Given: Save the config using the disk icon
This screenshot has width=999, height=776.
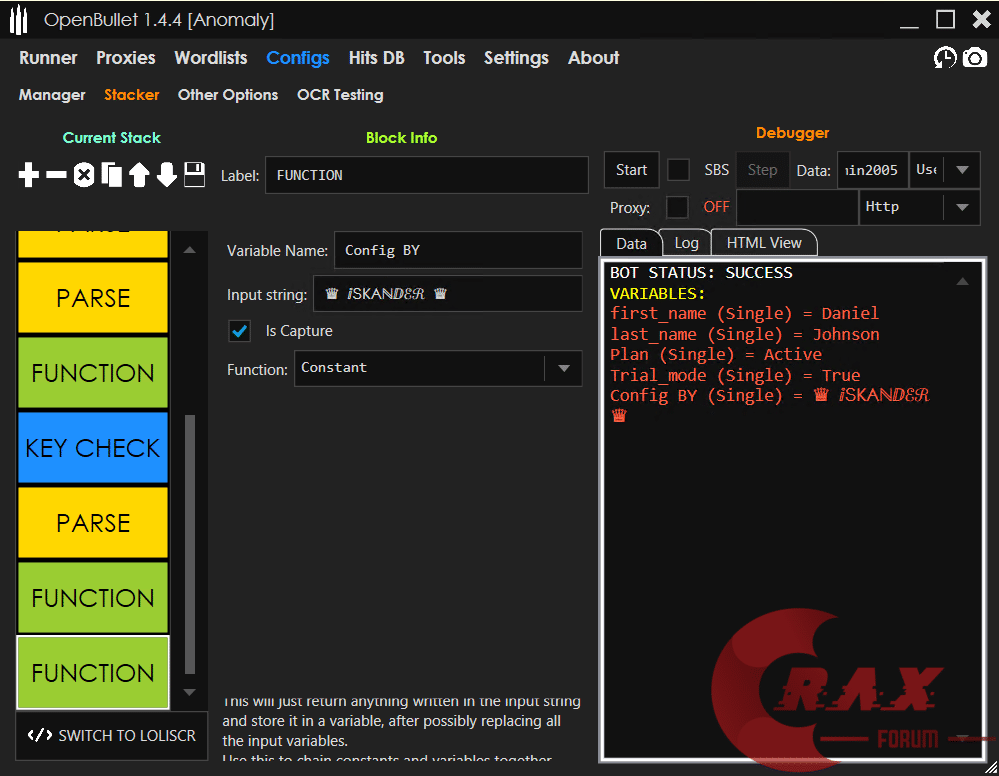Looking at the screenshot, I should pos(196,174).
